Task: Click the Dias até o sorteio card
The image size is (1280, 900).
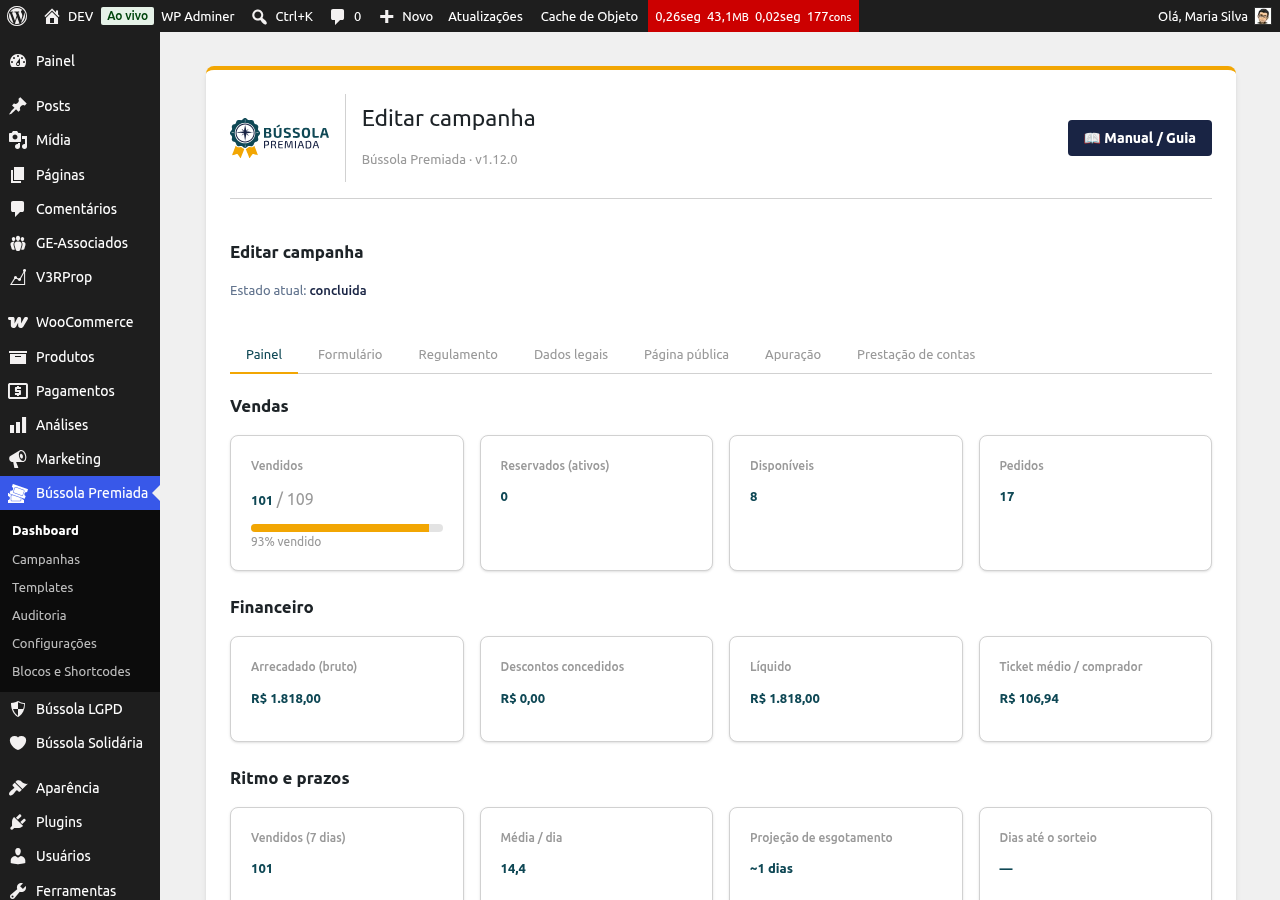Action: point(1095,854)
